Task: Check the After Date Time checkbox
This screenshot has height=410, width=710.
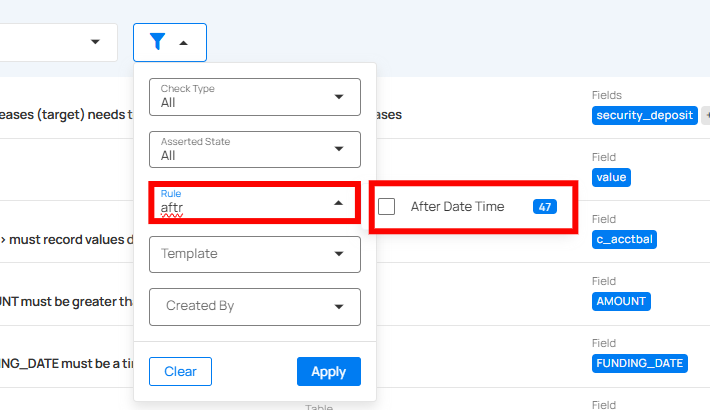Action: pos(387,207)
